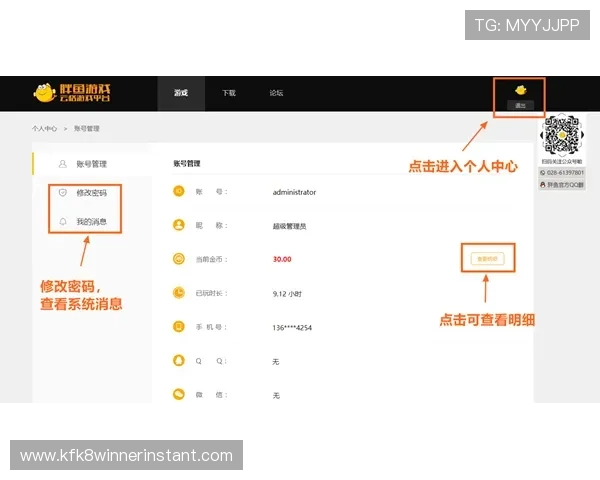Click the bell icon beside 我的消息
This screenshot has width=600, height=480.
point(63,221)
